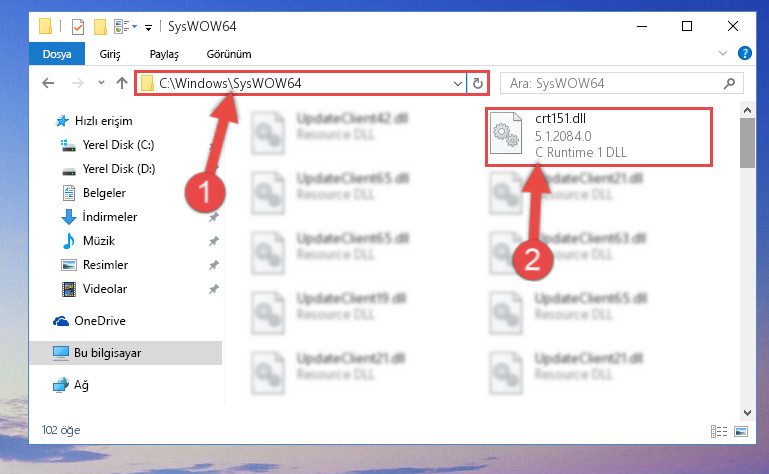This screenshot has width=769, height=474.
Task: Select OneDrive in the navigation pane
Action: [100, 321]
